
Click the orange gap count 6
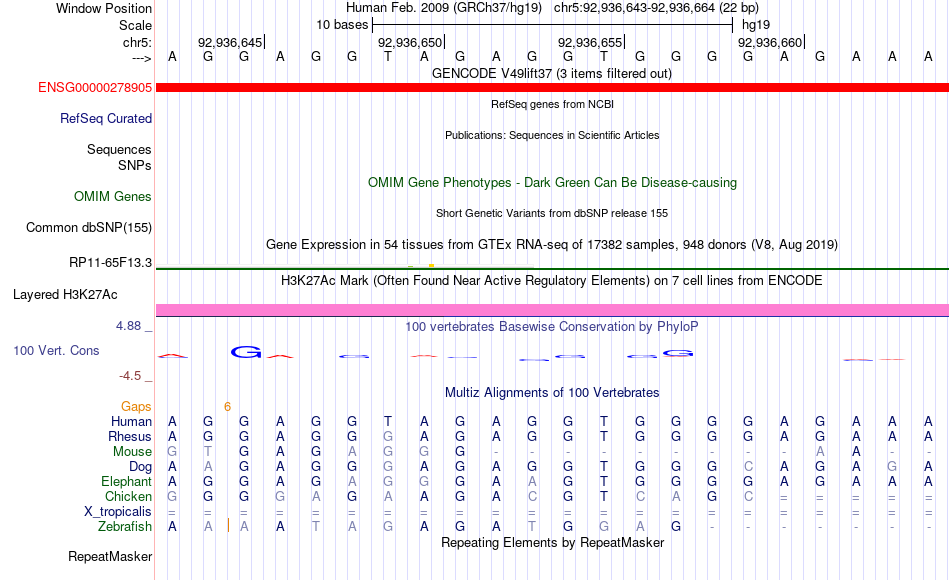click(x=227, y=407)
